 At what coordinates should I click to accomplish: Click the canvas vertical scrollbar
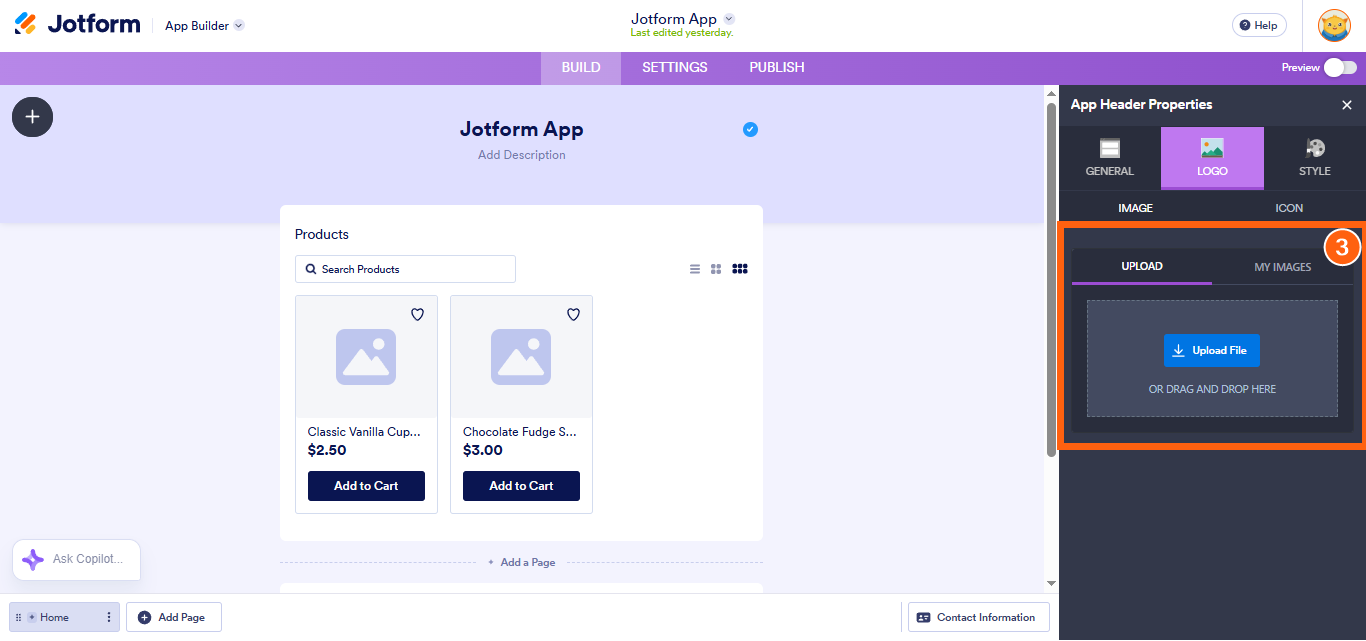coord(1051,280)
